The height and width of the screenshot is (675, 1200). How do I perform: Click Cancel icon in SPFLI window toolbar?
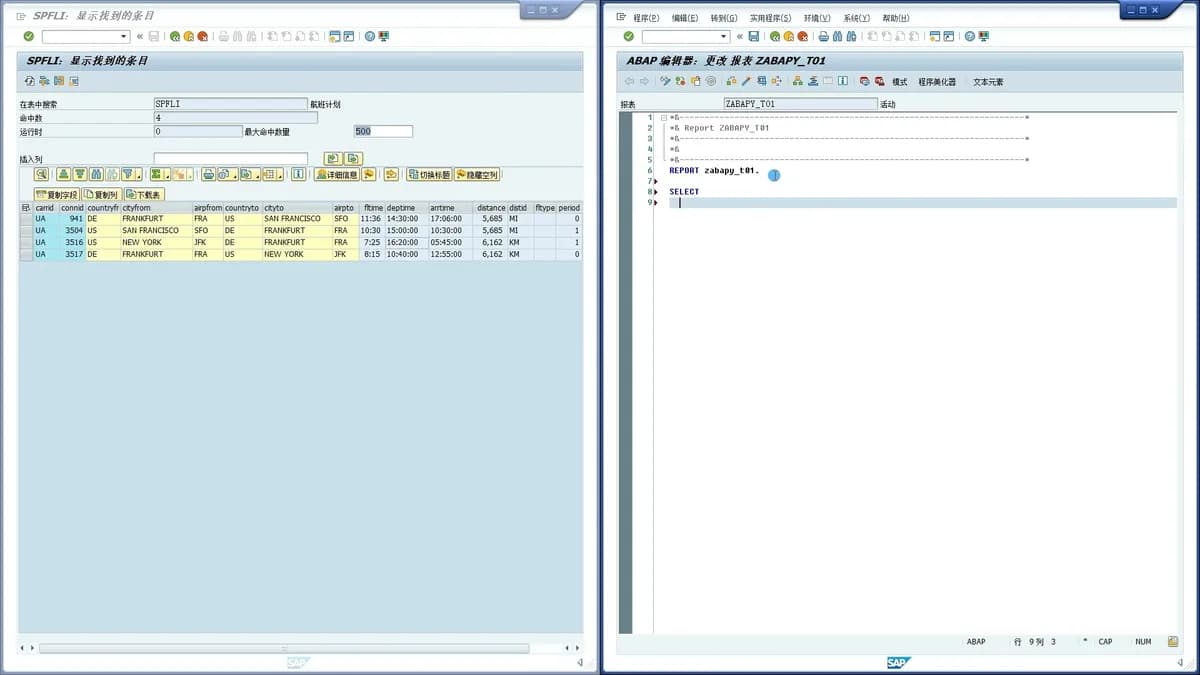[202, 36]
